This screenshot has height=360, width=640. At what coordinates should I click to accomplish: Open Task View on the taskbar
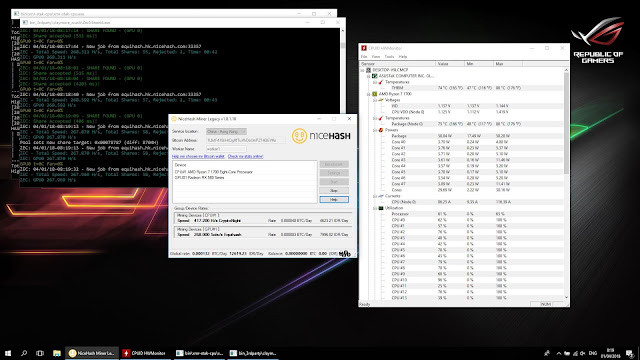pos(40,353)
